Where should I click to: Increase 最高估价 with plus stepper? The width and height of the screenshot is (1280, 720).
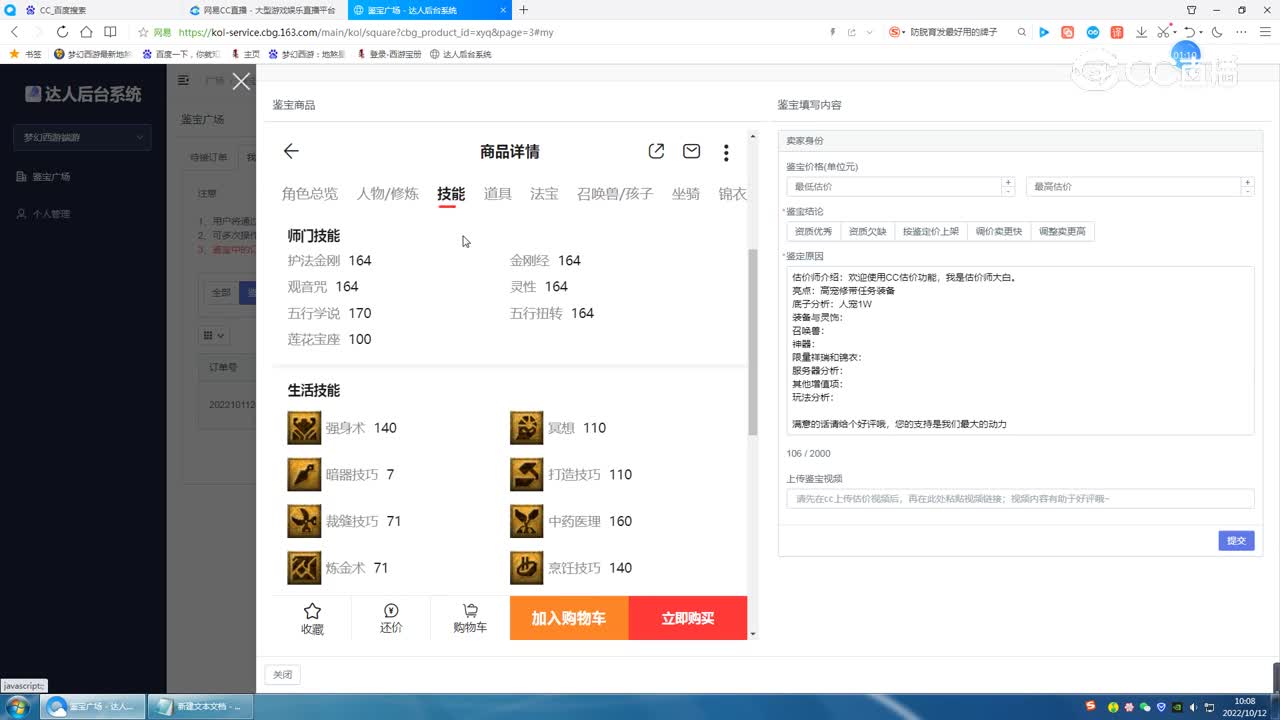[x=1247, y=181]
